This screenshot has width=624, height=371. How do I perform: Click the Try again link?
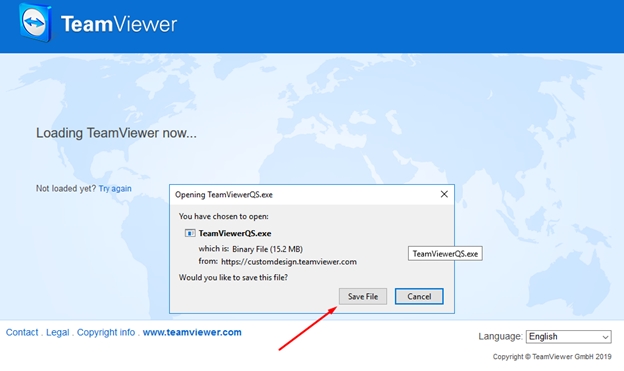coord(115,188)
